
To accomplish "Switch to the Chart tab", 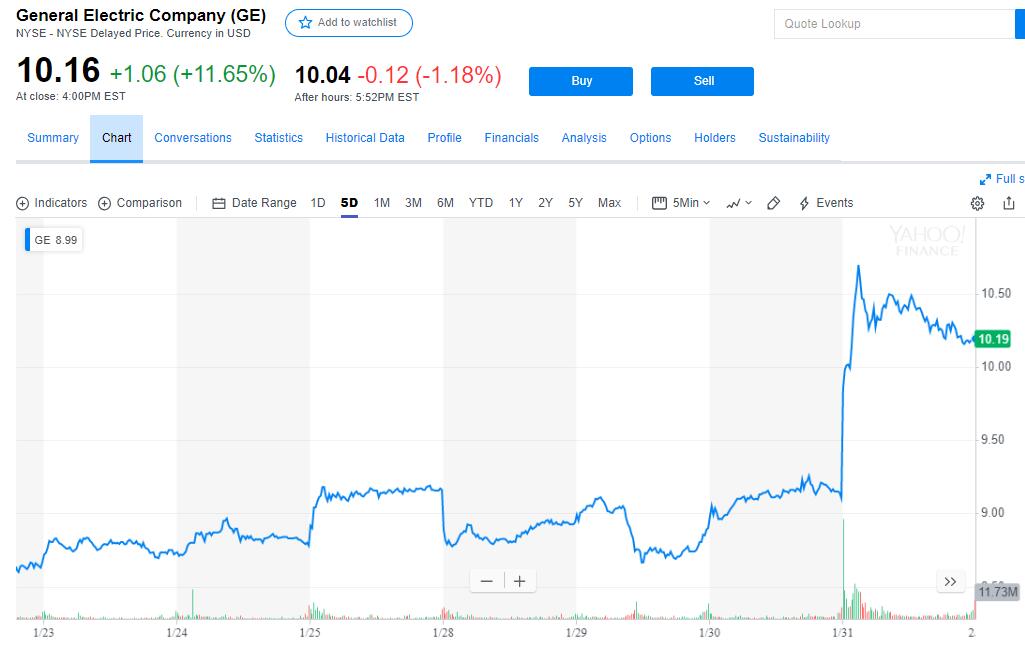I will pos(116,138).
